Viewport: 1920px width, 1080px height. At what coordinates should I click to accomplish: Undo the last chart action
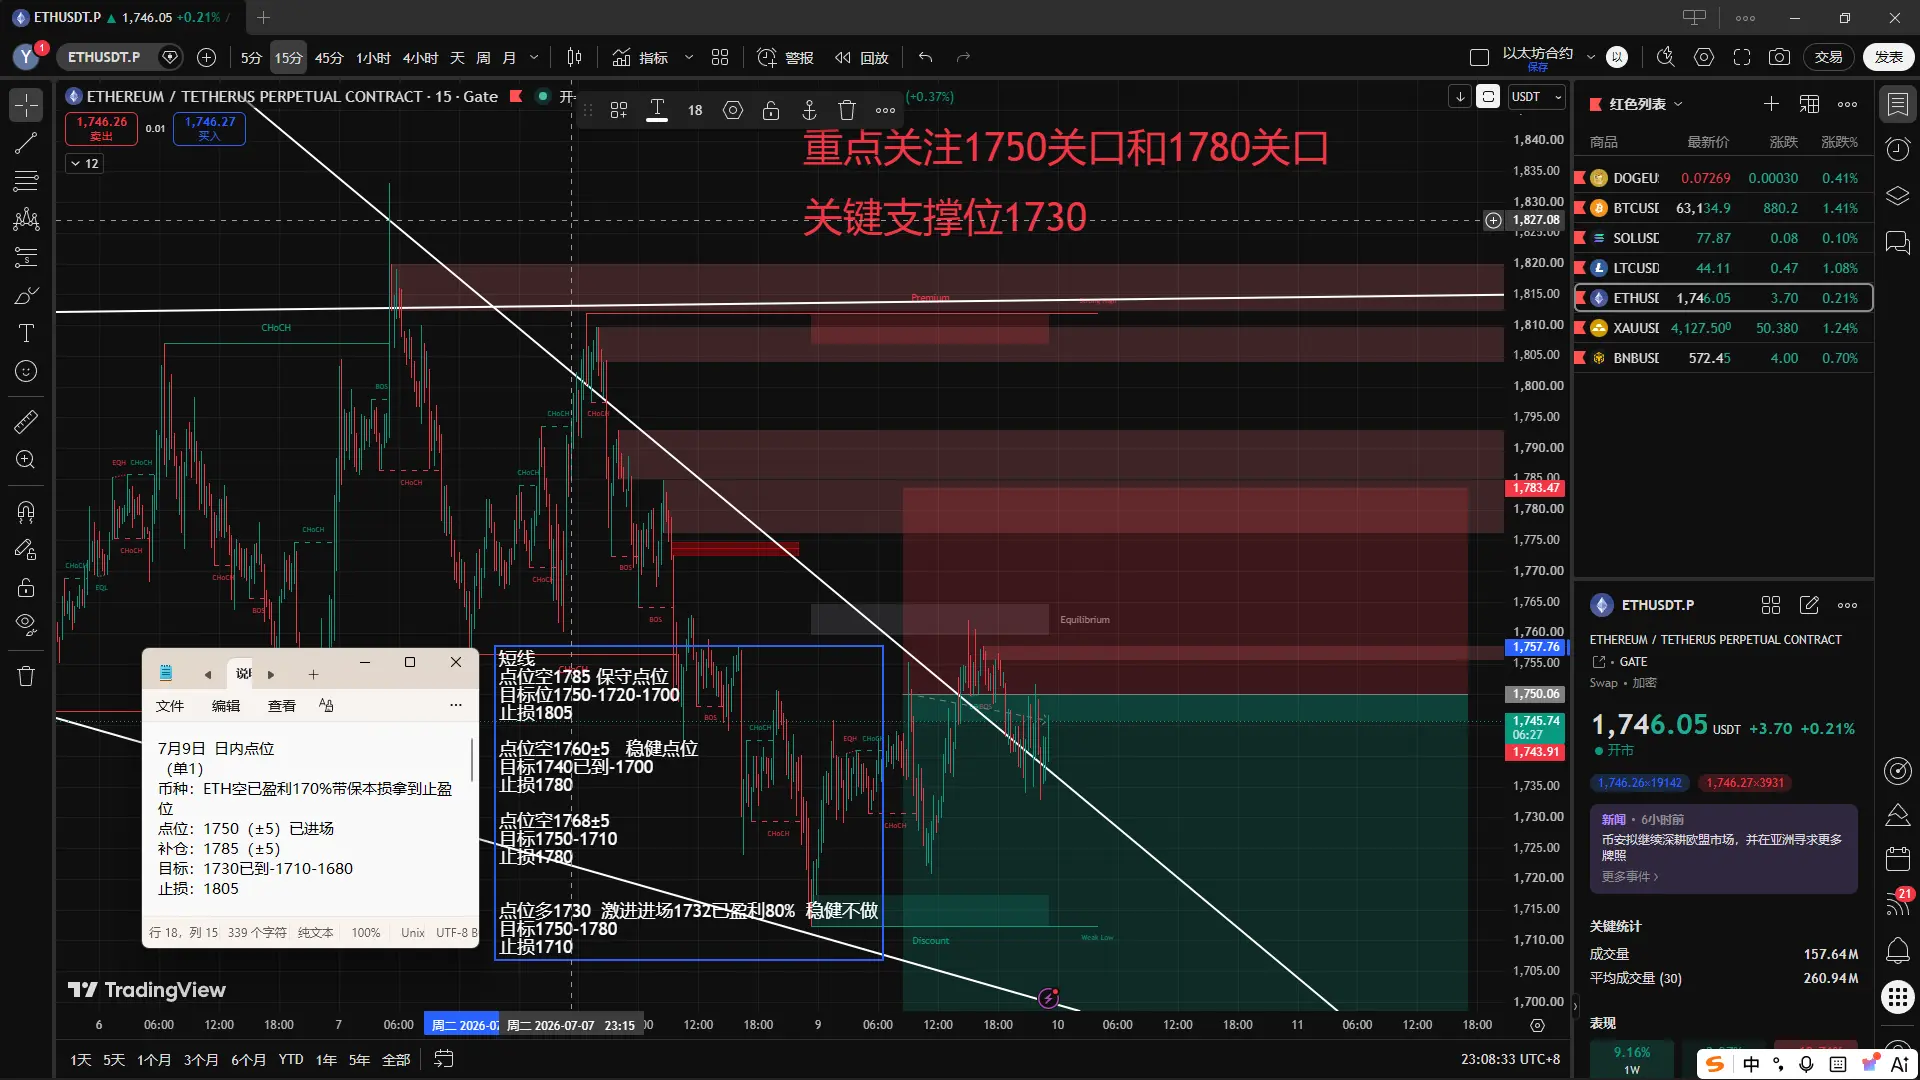[x=926, y=57]
